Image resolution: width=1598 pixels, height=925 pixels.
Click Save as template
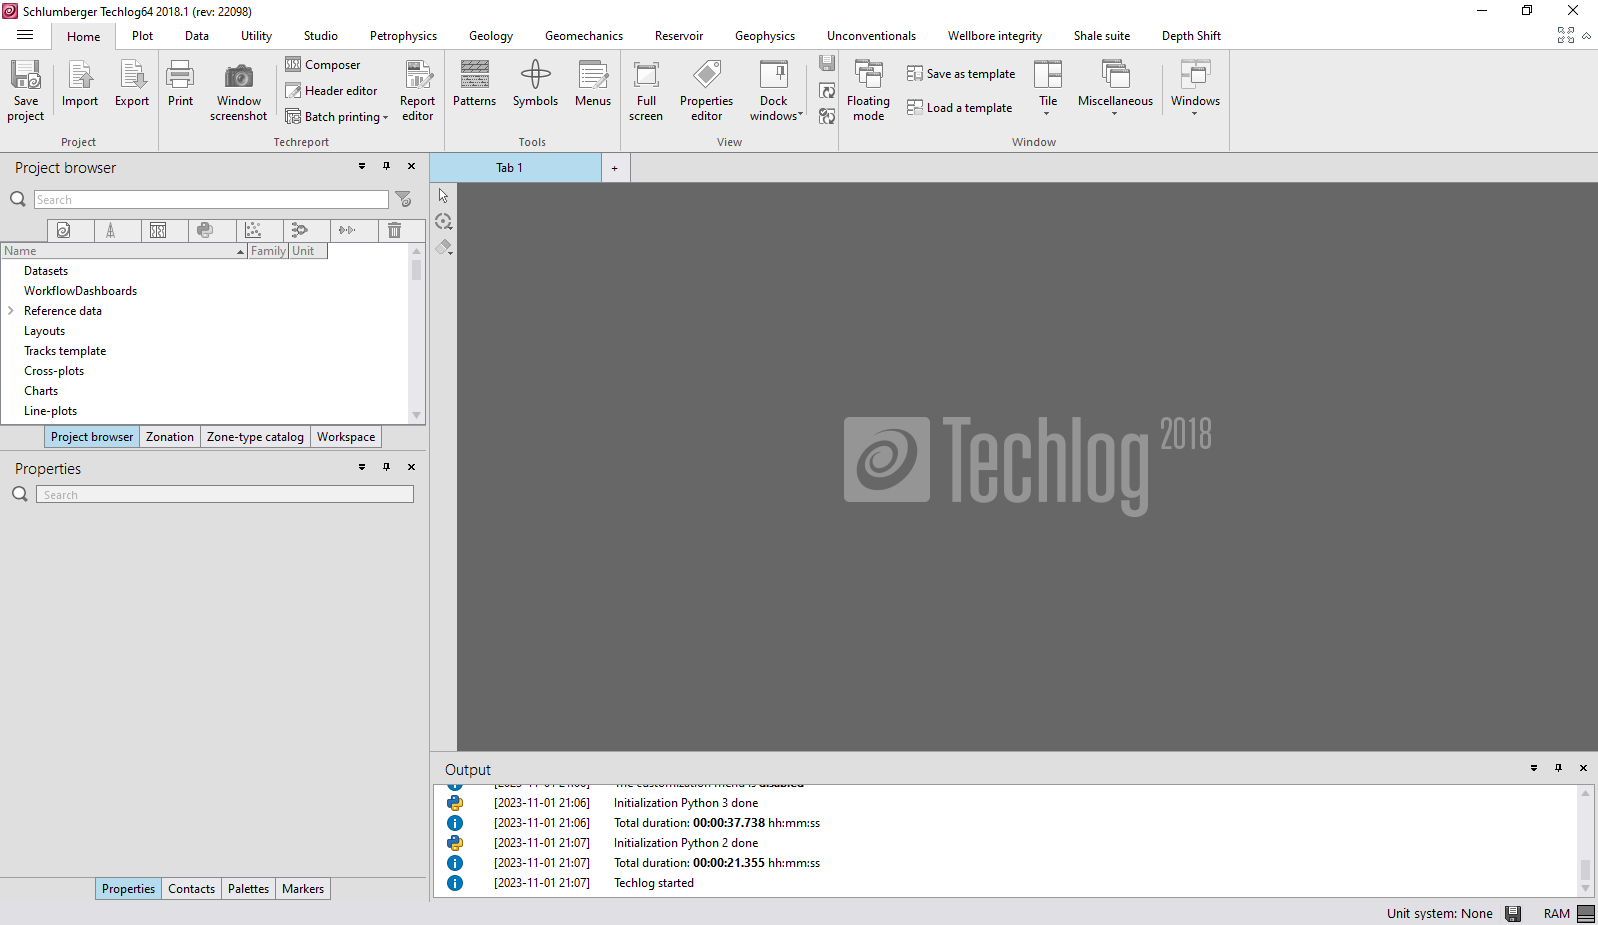tap(961, 74)
